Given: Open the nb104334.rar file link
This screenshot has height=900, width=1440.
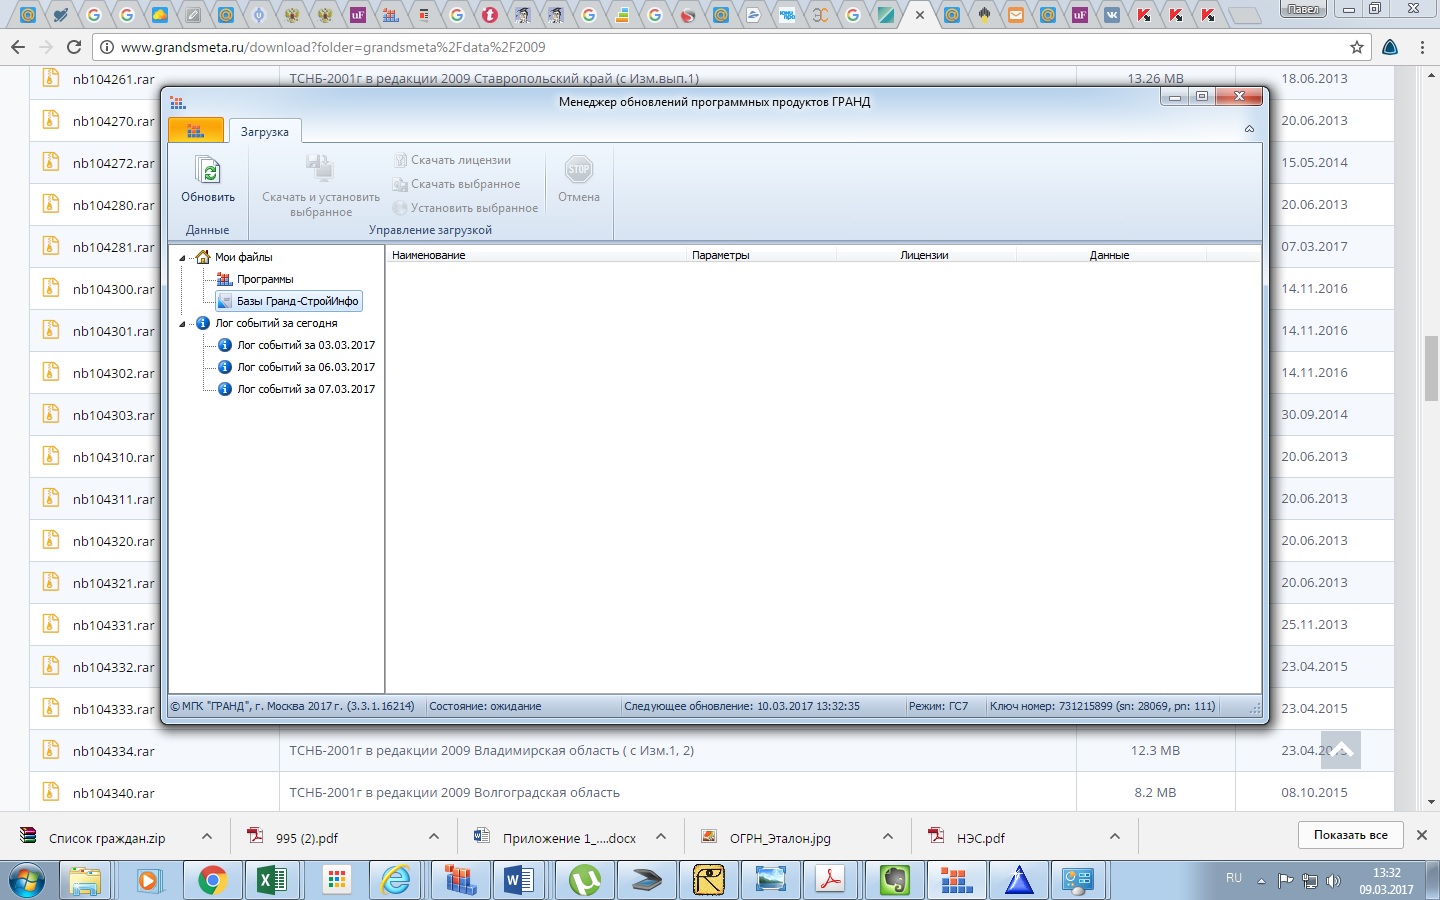Looking at the screenshot, I should coord(114,751).
